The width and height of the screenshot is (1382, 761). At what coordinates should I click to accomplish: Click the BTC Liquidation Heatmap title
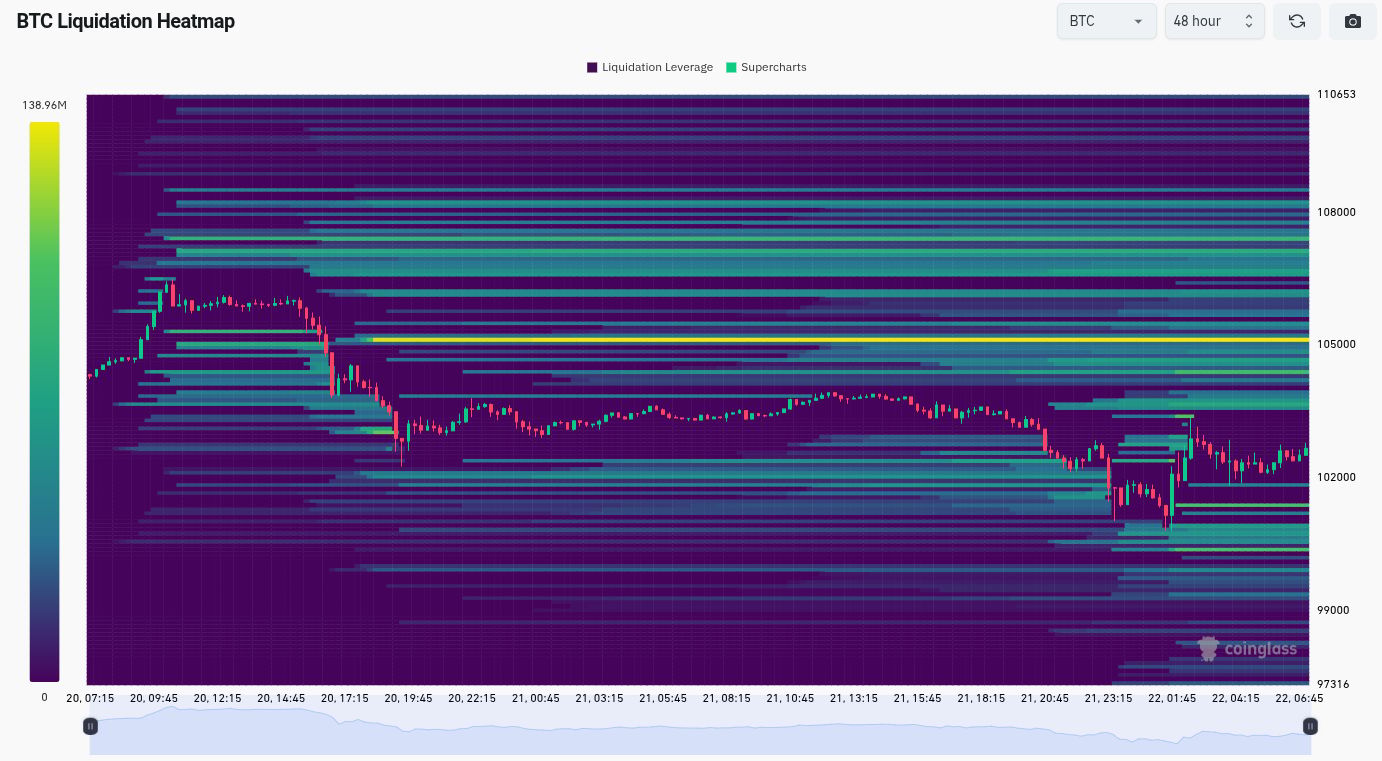pos(126,21)
